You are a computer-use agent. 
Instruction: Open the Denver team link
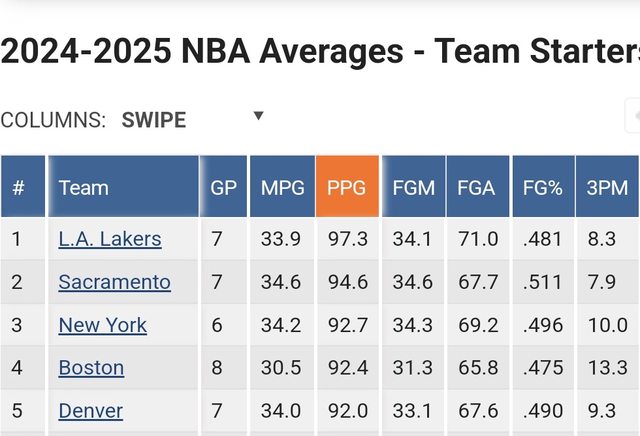tap(90, 411)
